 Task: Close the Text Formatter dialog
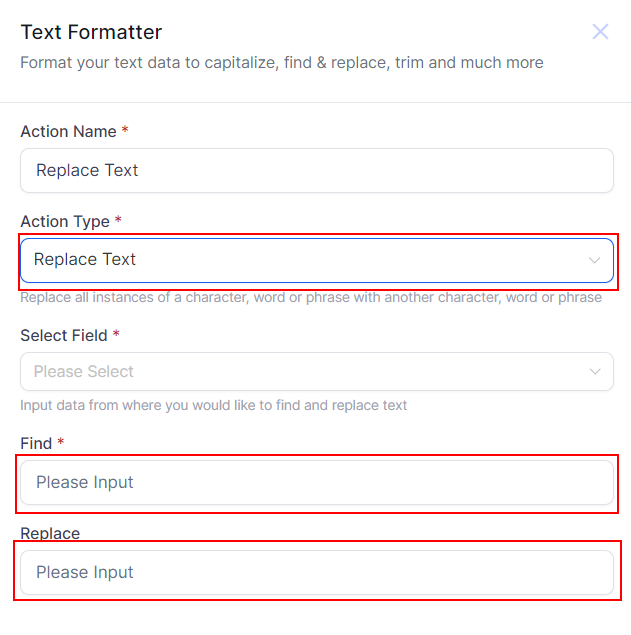[600, 32]
